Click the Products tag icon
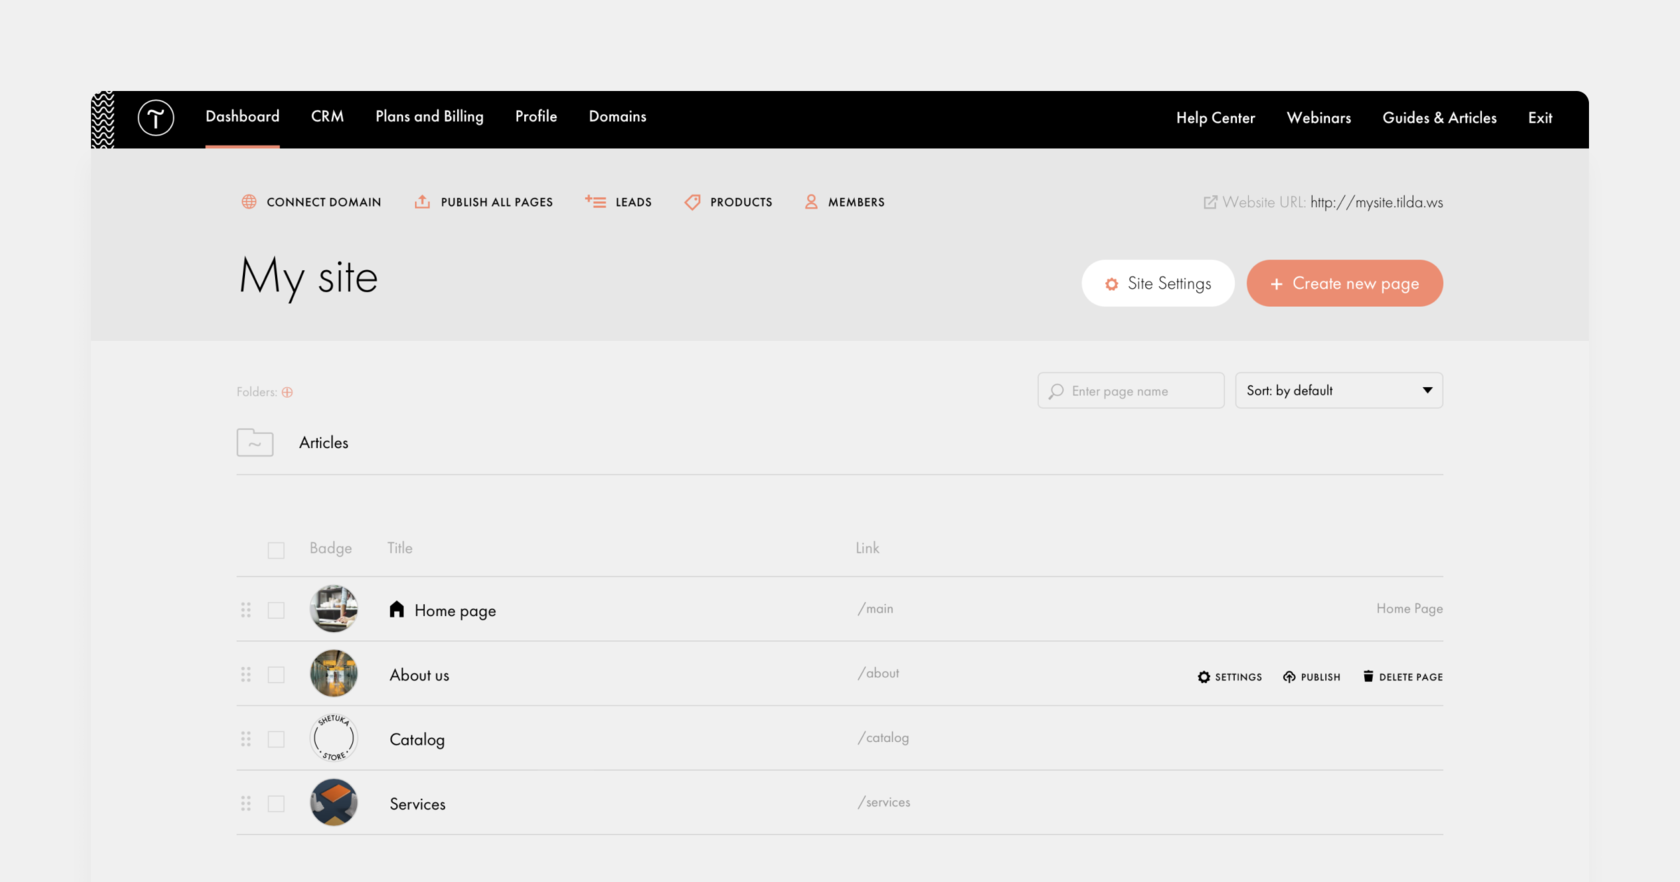 [692, 202]
